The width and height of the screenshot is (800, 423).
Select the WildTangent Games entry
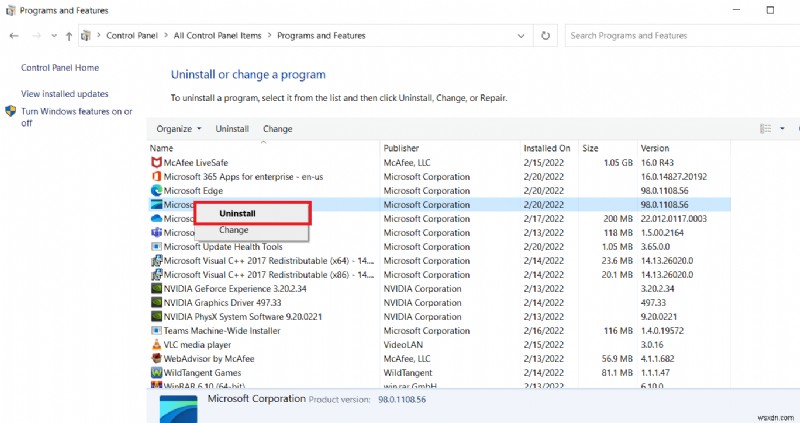coord(439,372)
